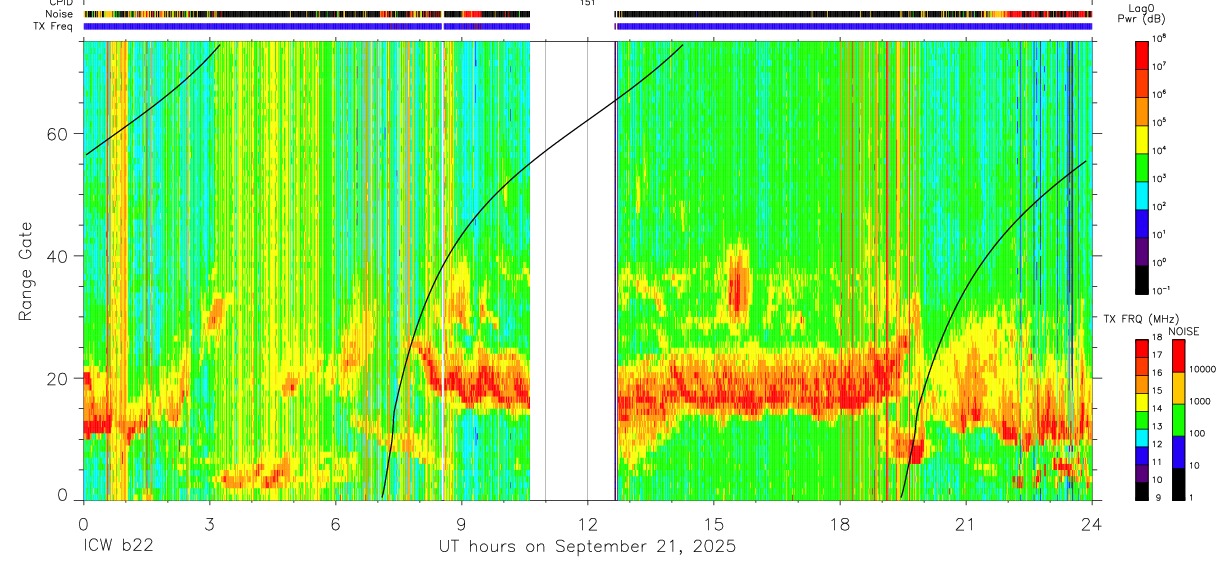This screenshot has height=567, width=1228.
Task: Click the 'Noise' row label at top left
Action: point(58,15)
